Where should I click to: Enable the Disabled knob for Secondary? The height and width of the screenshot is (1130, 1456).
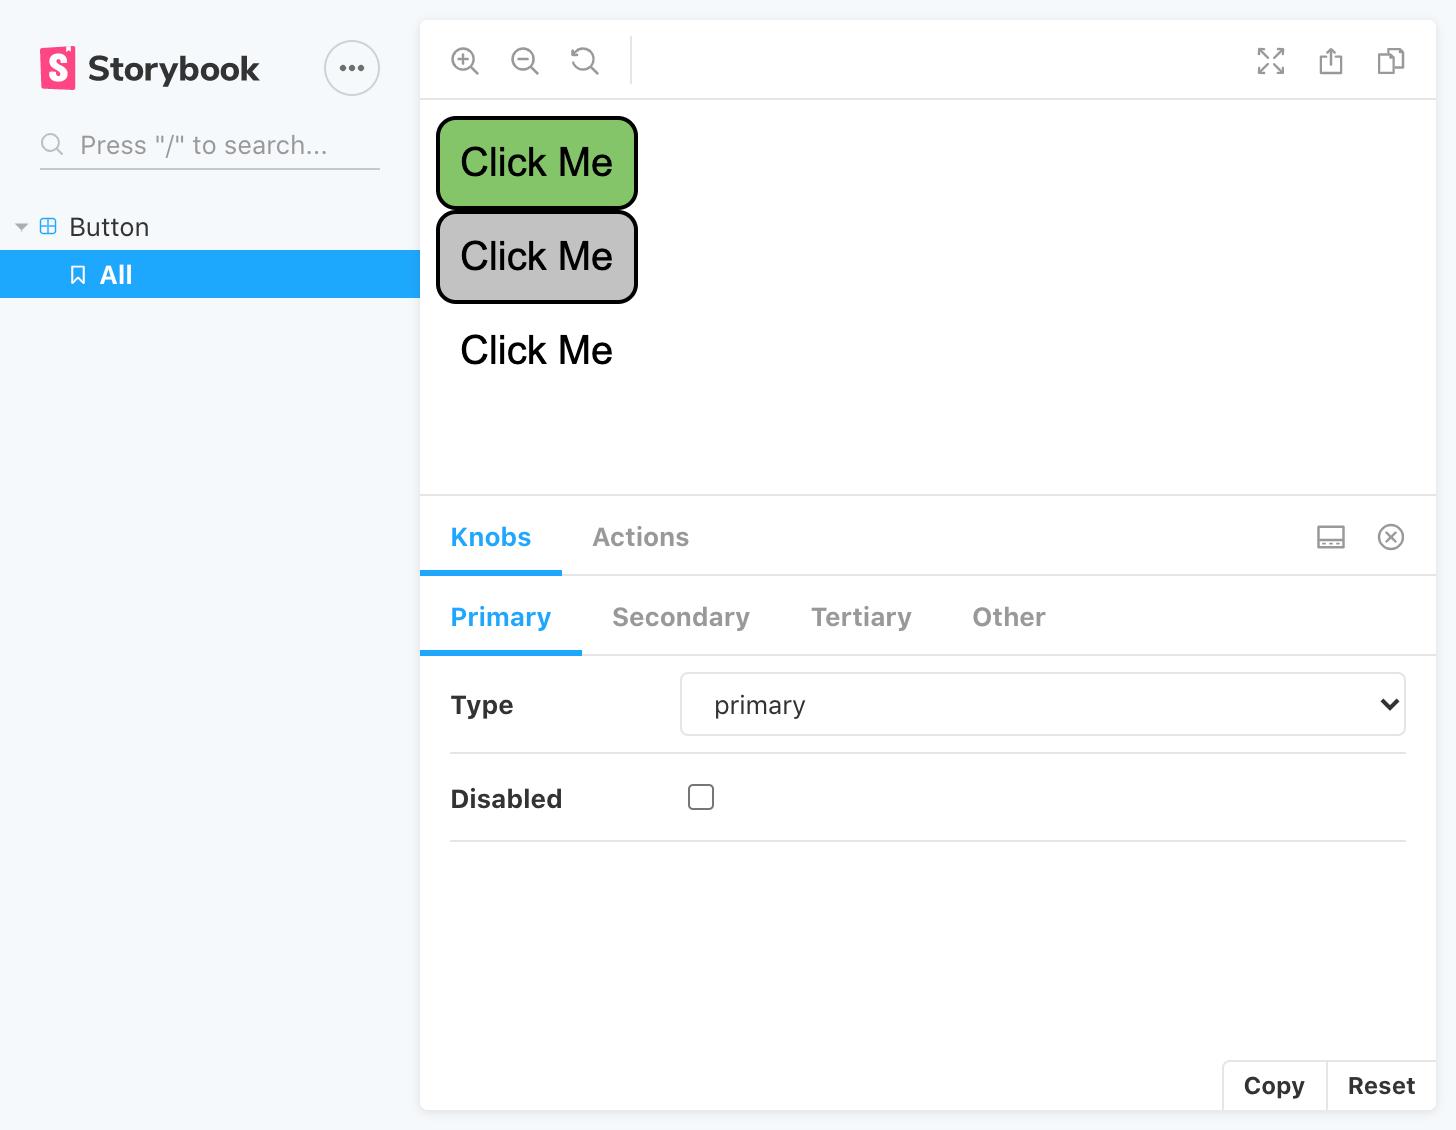pyautogui.click(x=681, y=617)
